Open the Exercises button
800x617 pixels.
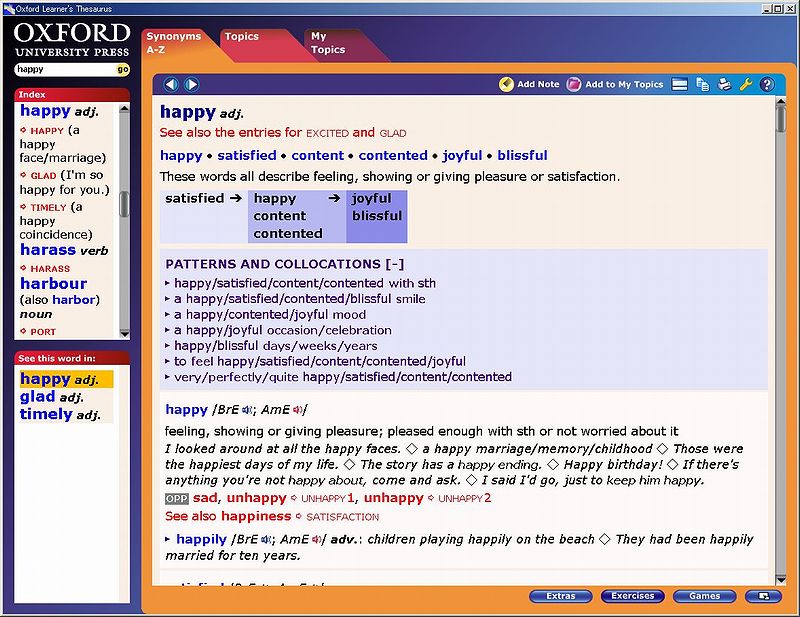[633, 596]
